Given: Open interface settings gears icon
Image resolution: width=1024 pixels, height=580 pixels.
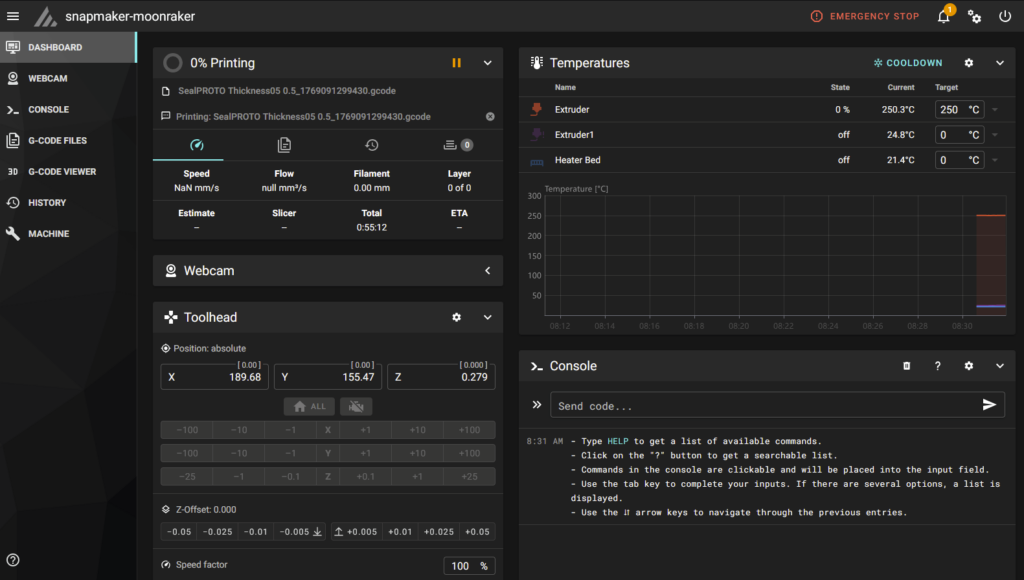Looking at the screenshot, I should (974, 17).
